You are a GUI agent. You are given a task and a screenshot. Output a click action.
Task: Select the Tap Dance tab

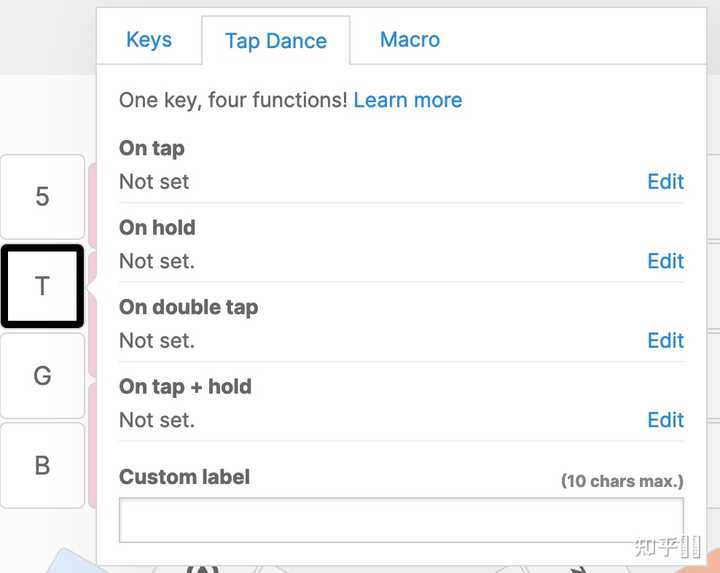(x=275, y=41)
